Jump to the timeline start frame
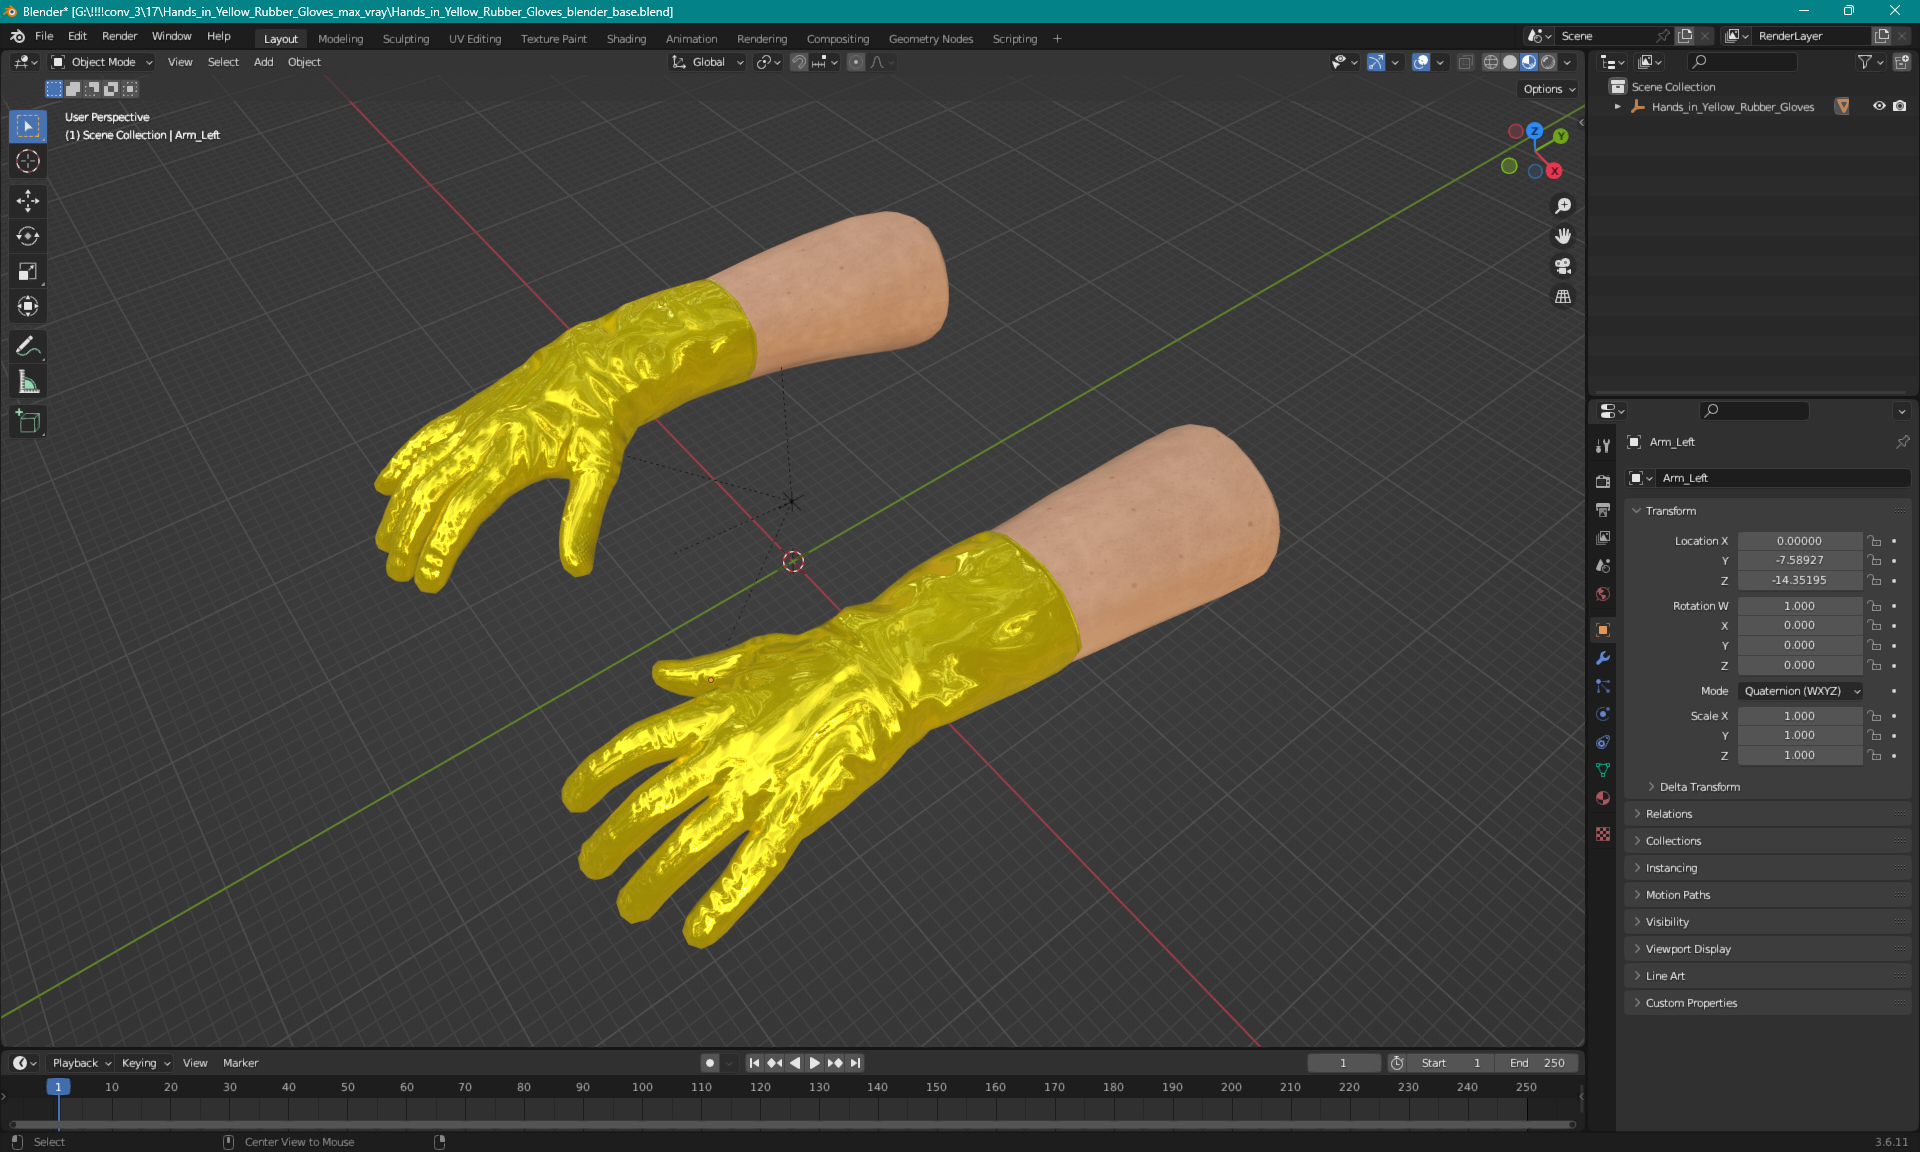 (x=754, y=1063)
